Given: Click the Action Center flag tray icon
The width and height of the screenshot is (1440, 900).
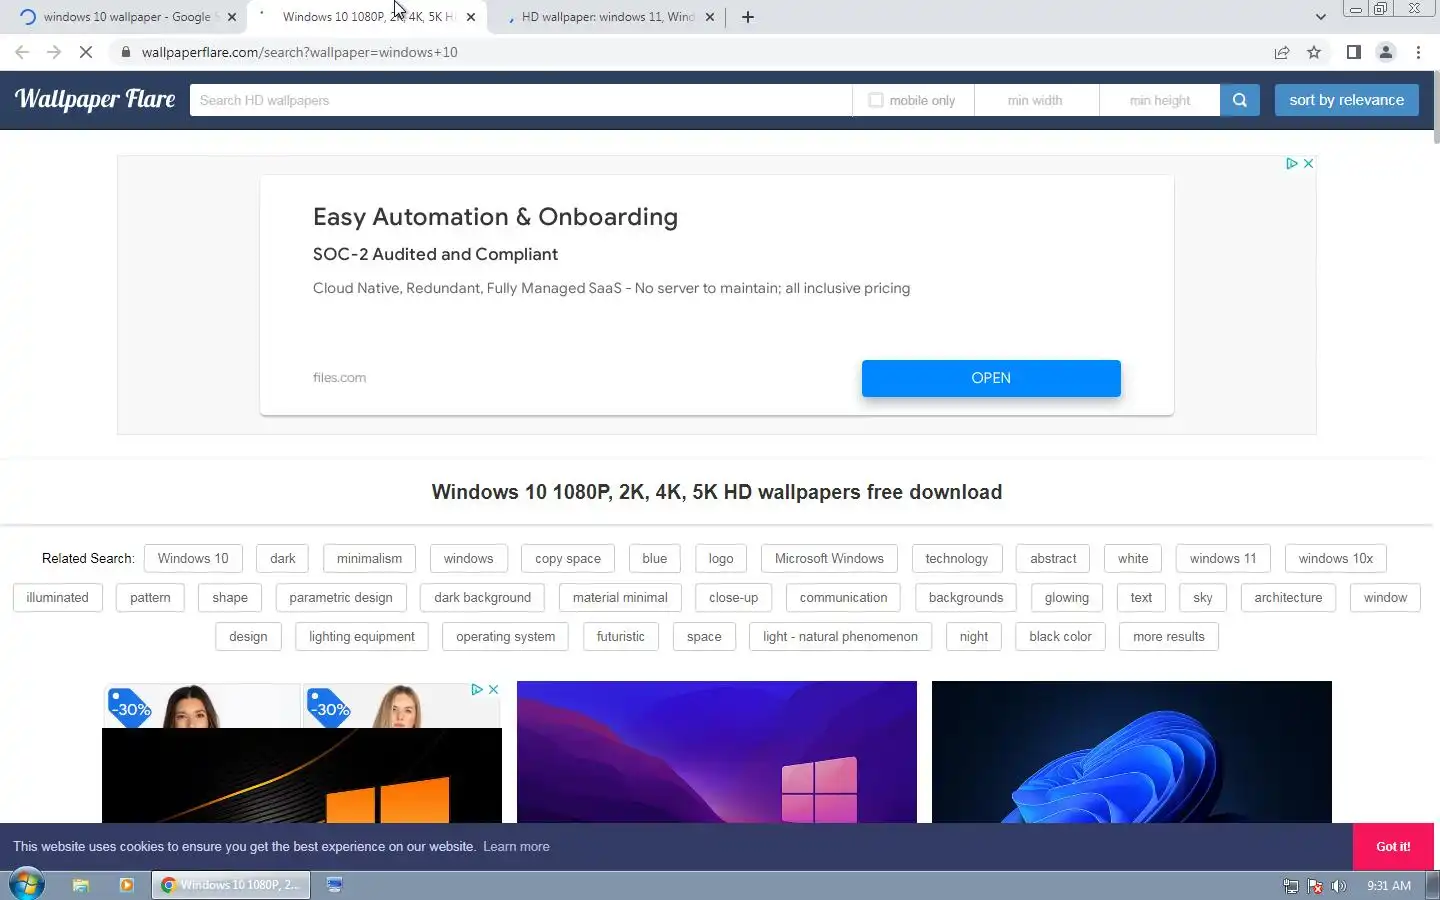Looking at the screenshot, I should coord(1315,886).
